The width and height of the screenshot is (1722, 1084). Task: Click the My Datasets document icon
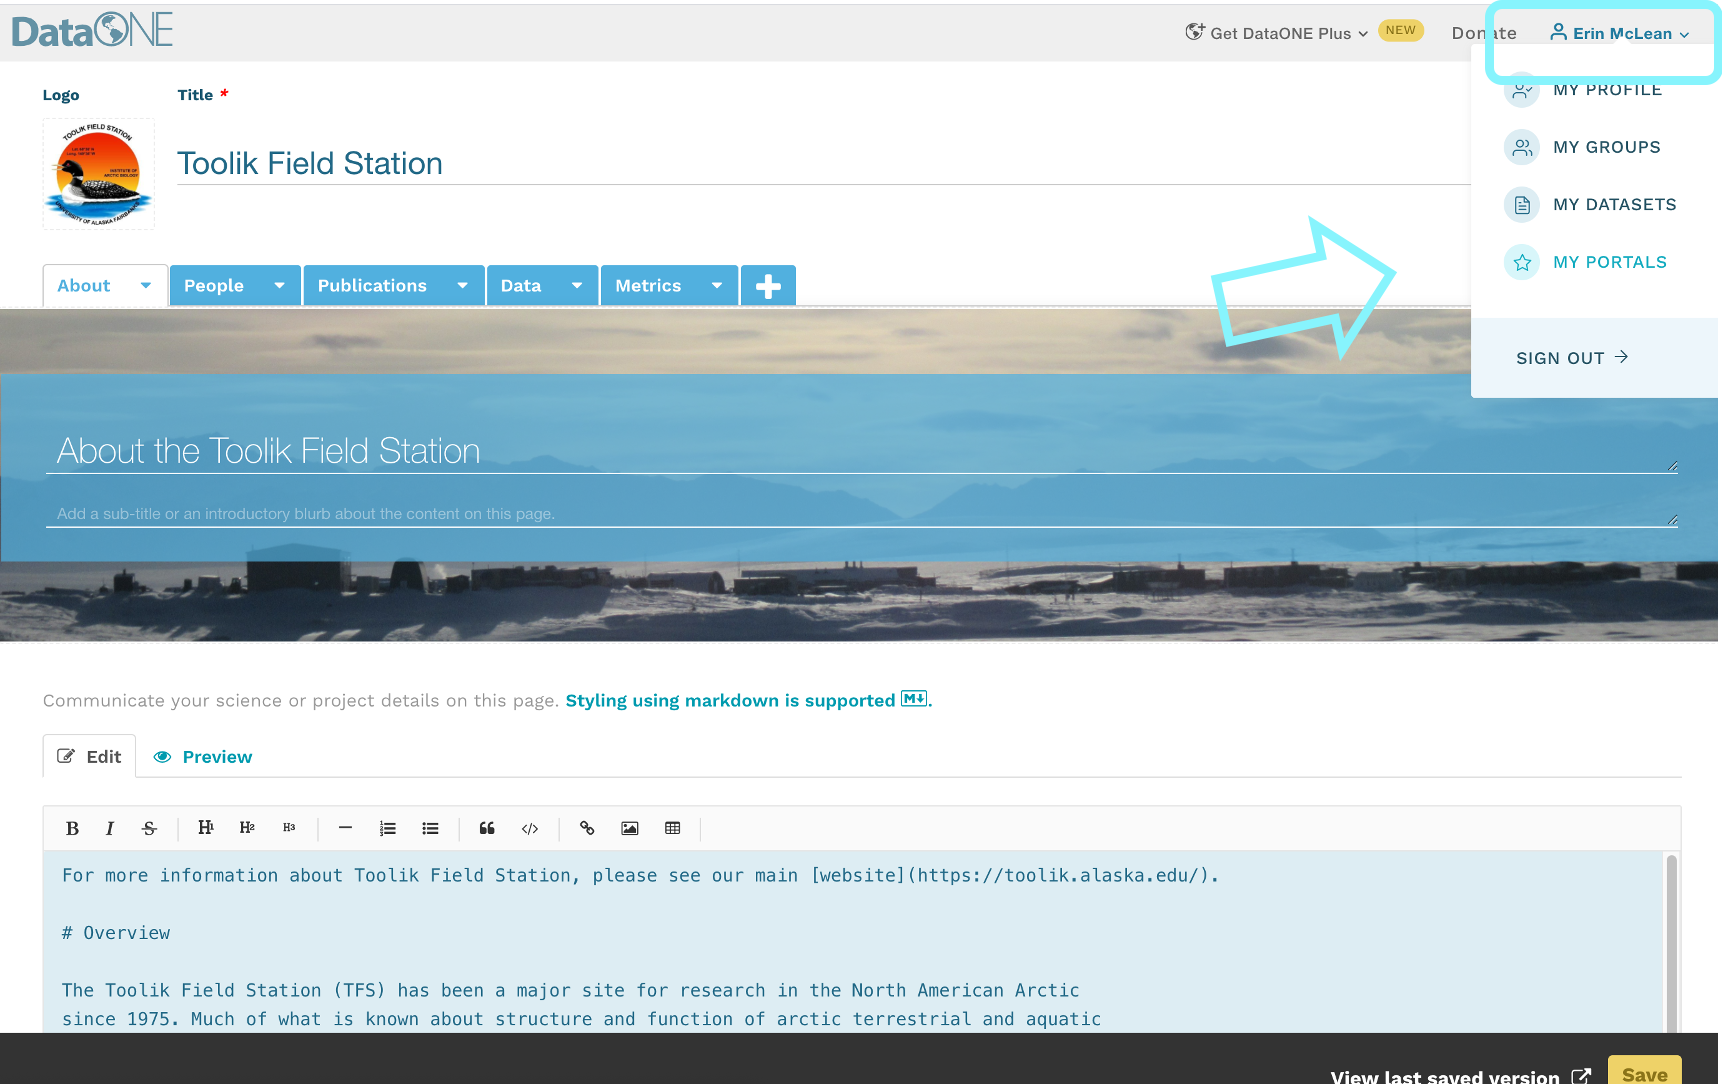pyautogui.click(x=1522, y=205)
